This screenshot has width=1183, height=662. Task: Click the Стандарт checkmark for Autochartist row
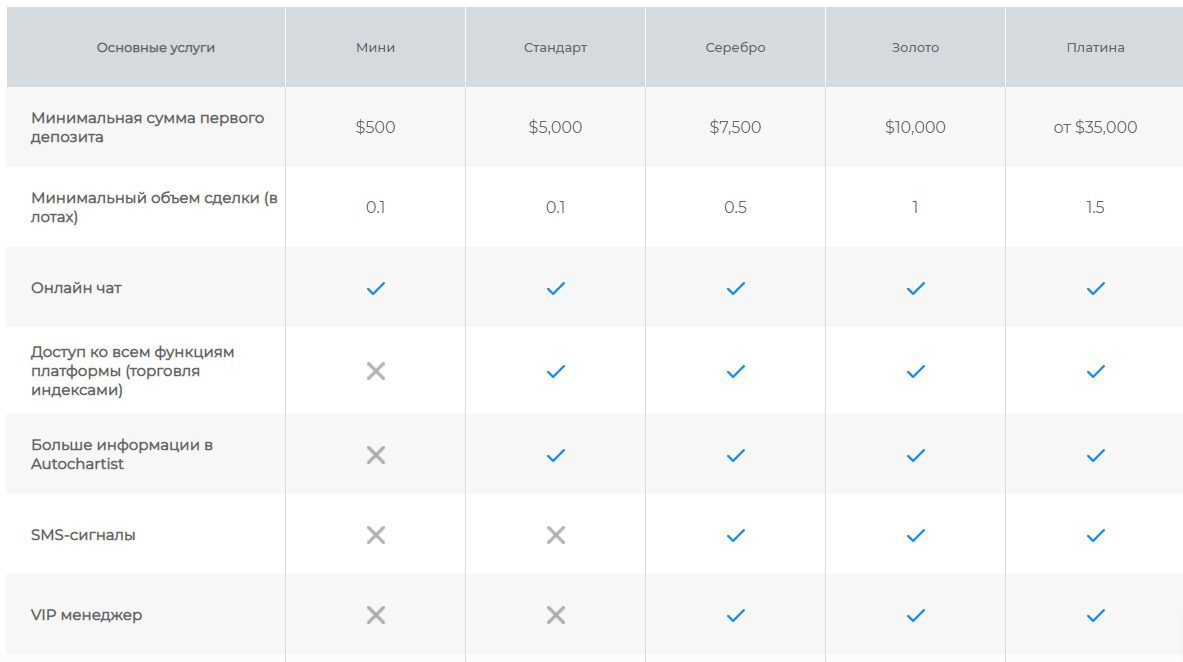point(555,455)
